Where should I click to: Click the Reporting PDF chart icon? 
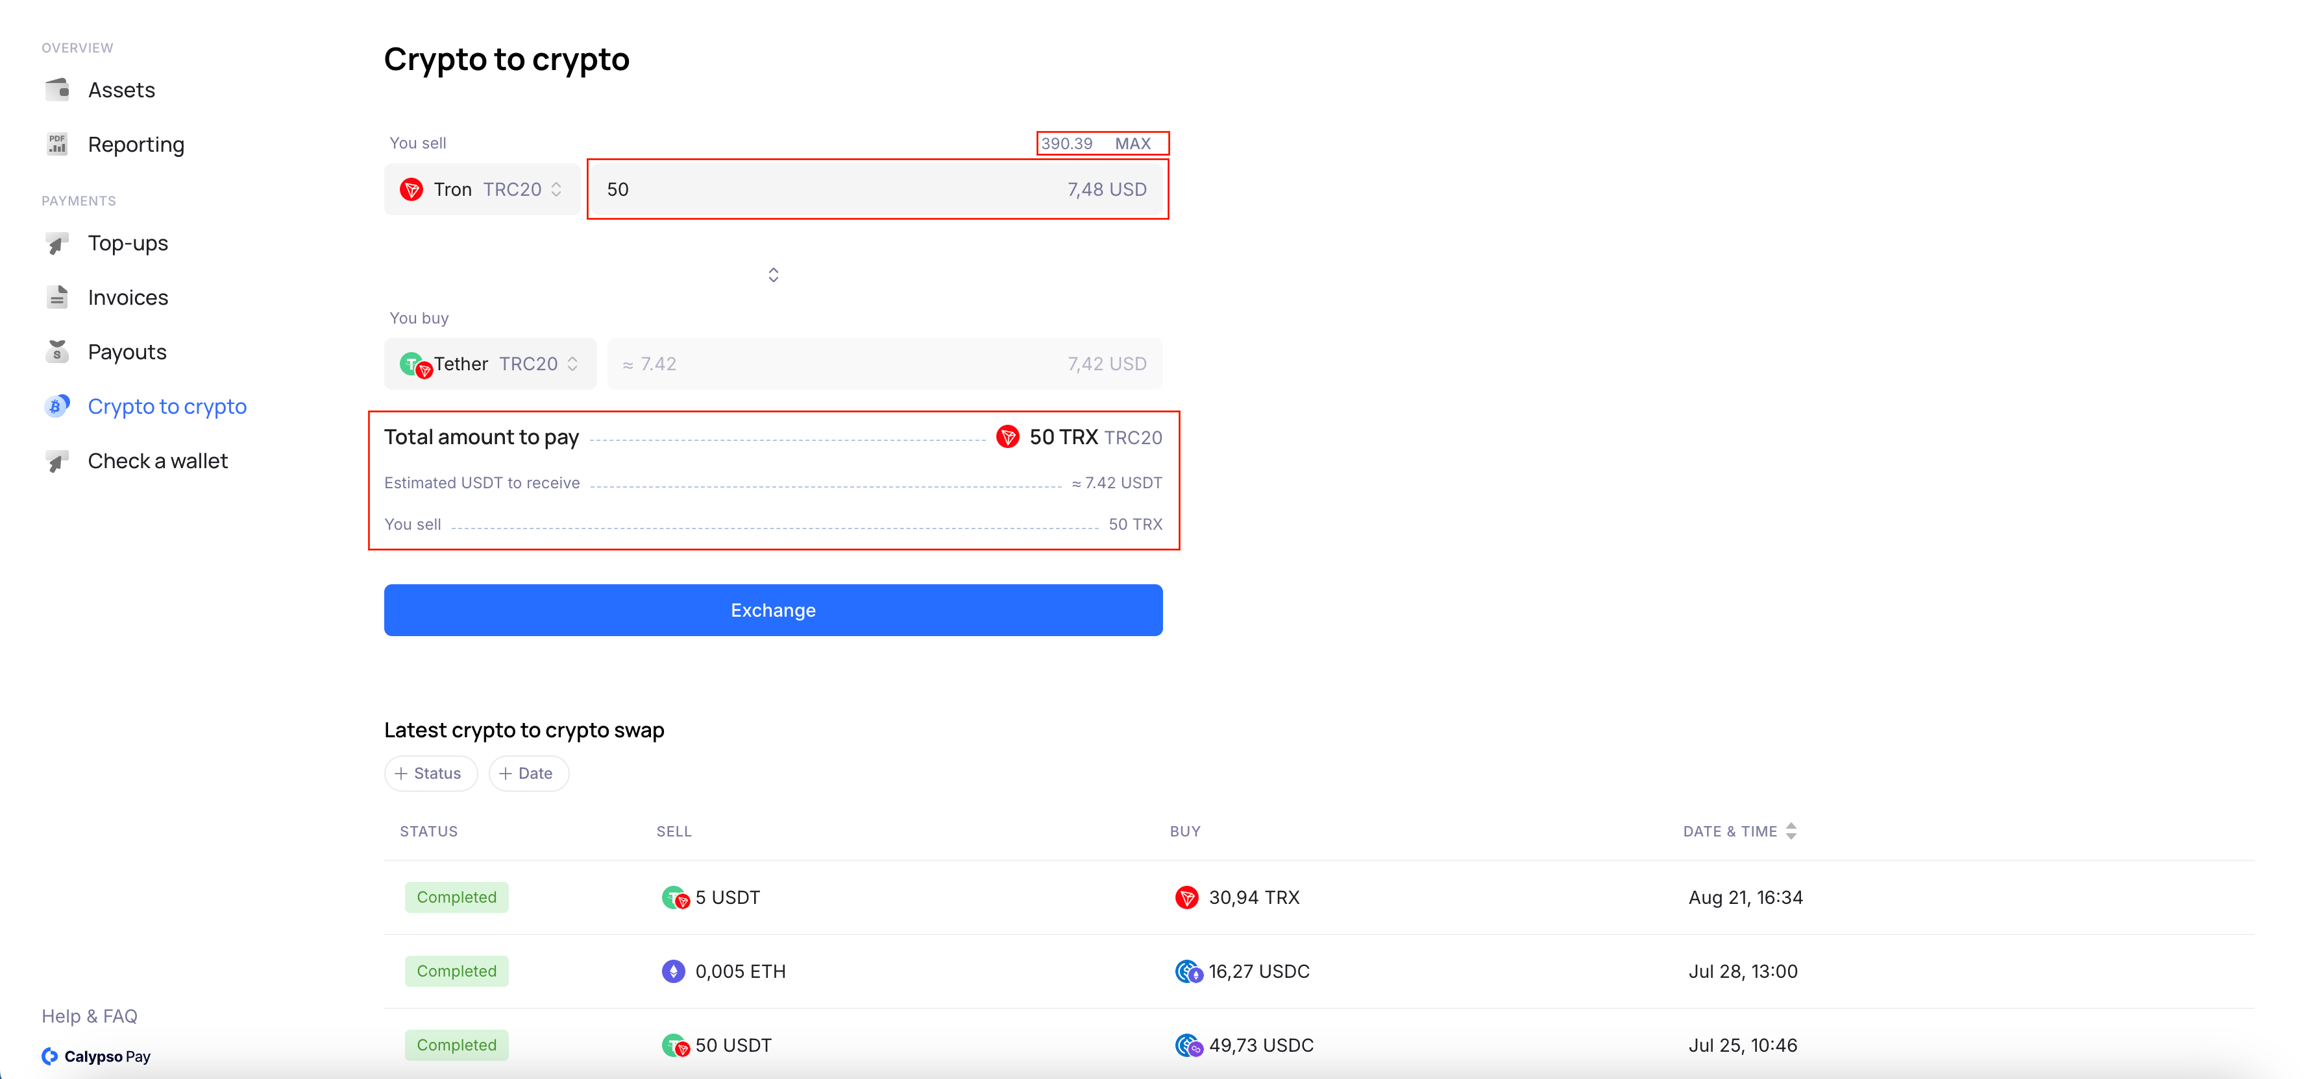coord(58,144)
